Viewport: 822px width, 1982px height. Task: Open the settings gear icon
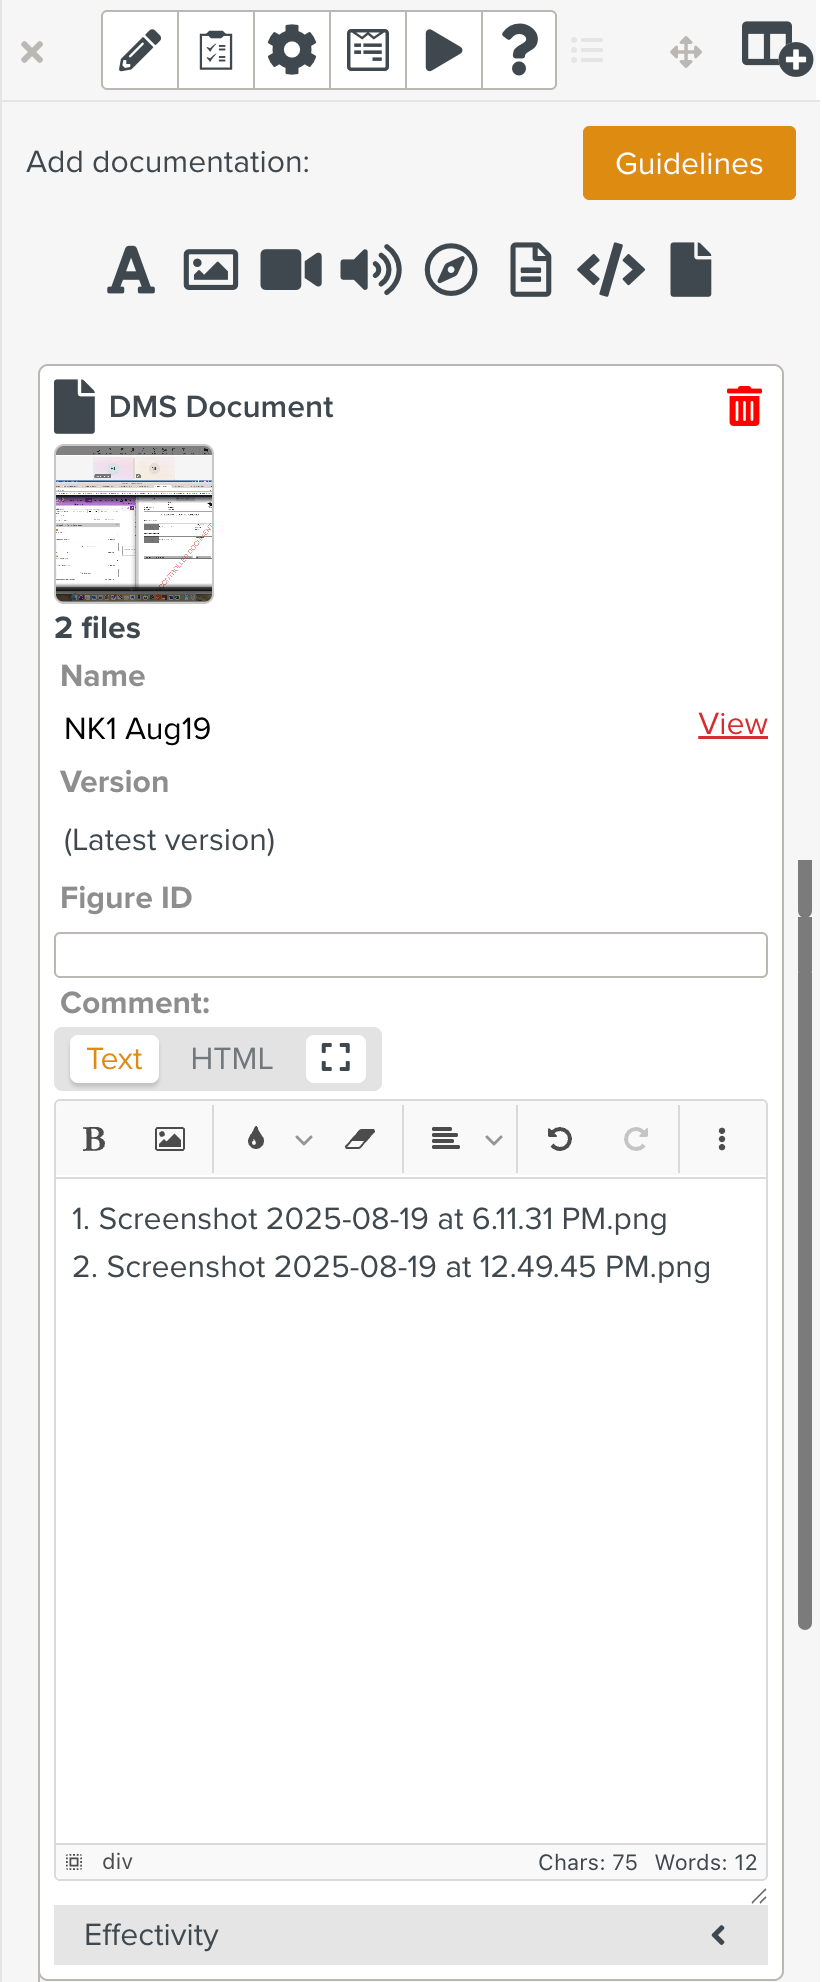pos(292,50)
